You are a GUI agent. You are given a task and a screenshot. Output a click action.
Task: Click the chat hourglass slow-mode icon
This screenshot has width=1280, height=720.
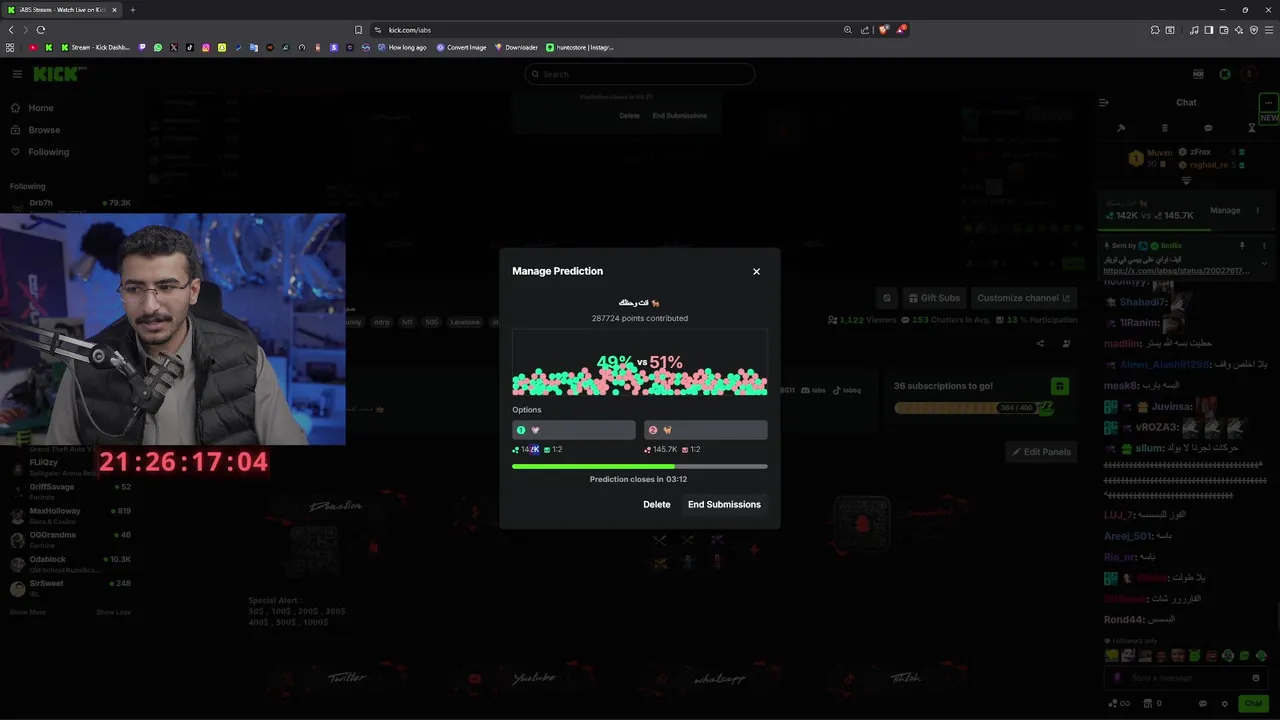click(x=1251, y=128)
